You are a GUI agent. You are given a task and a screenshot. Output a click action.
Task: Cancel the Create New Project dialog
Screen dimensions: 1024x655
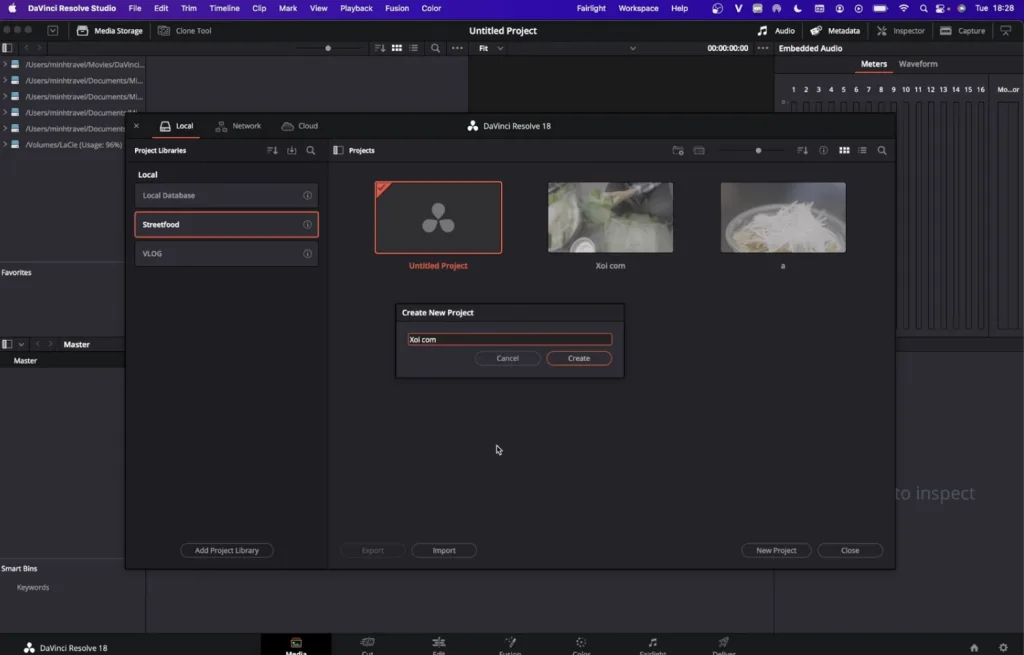tap(507, 359)
